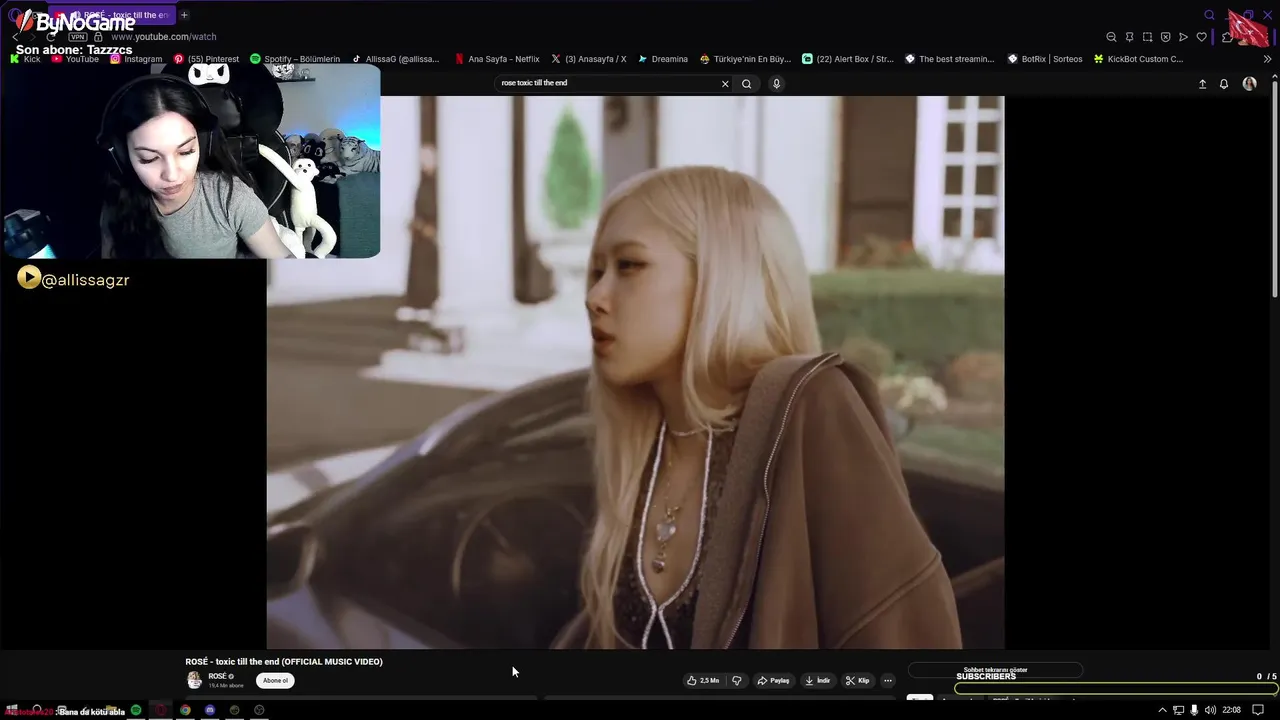This screenshot has width=1280, height=720.
Task: Click the music video player
Action: pyautogui.click(x=635, y=372)
